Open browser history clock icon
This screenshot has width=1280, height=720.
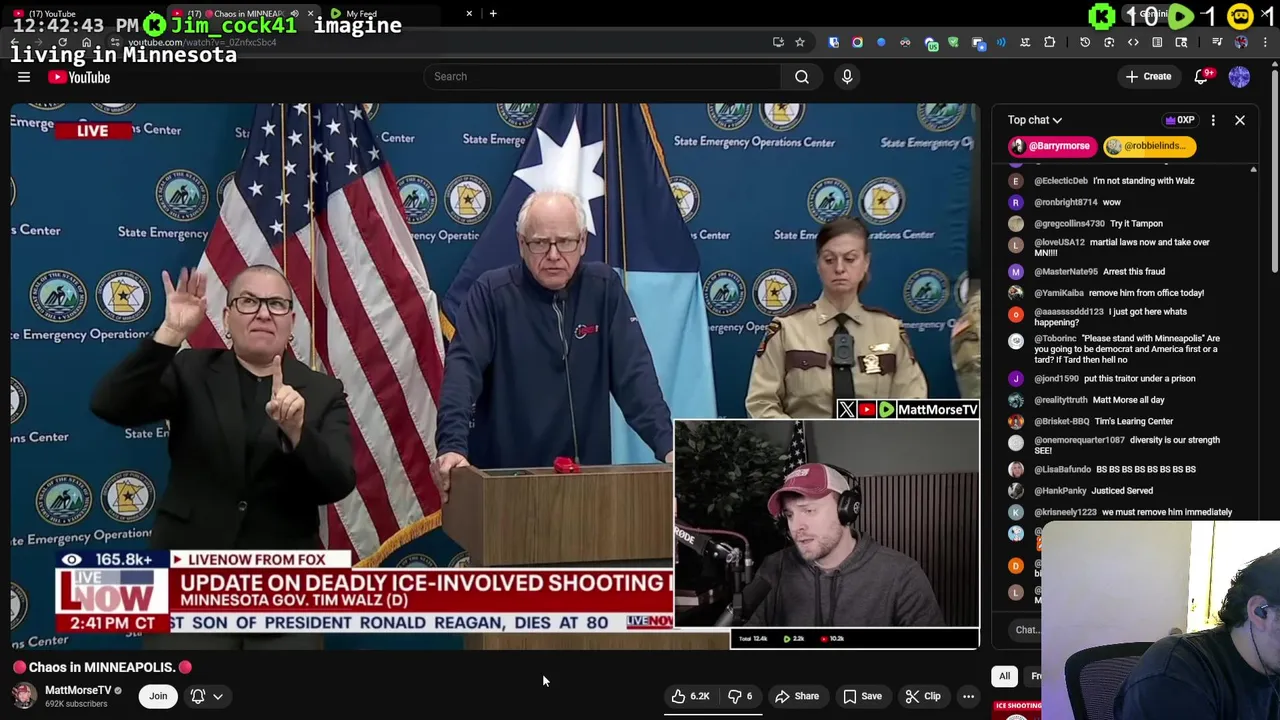[1085, 42]
